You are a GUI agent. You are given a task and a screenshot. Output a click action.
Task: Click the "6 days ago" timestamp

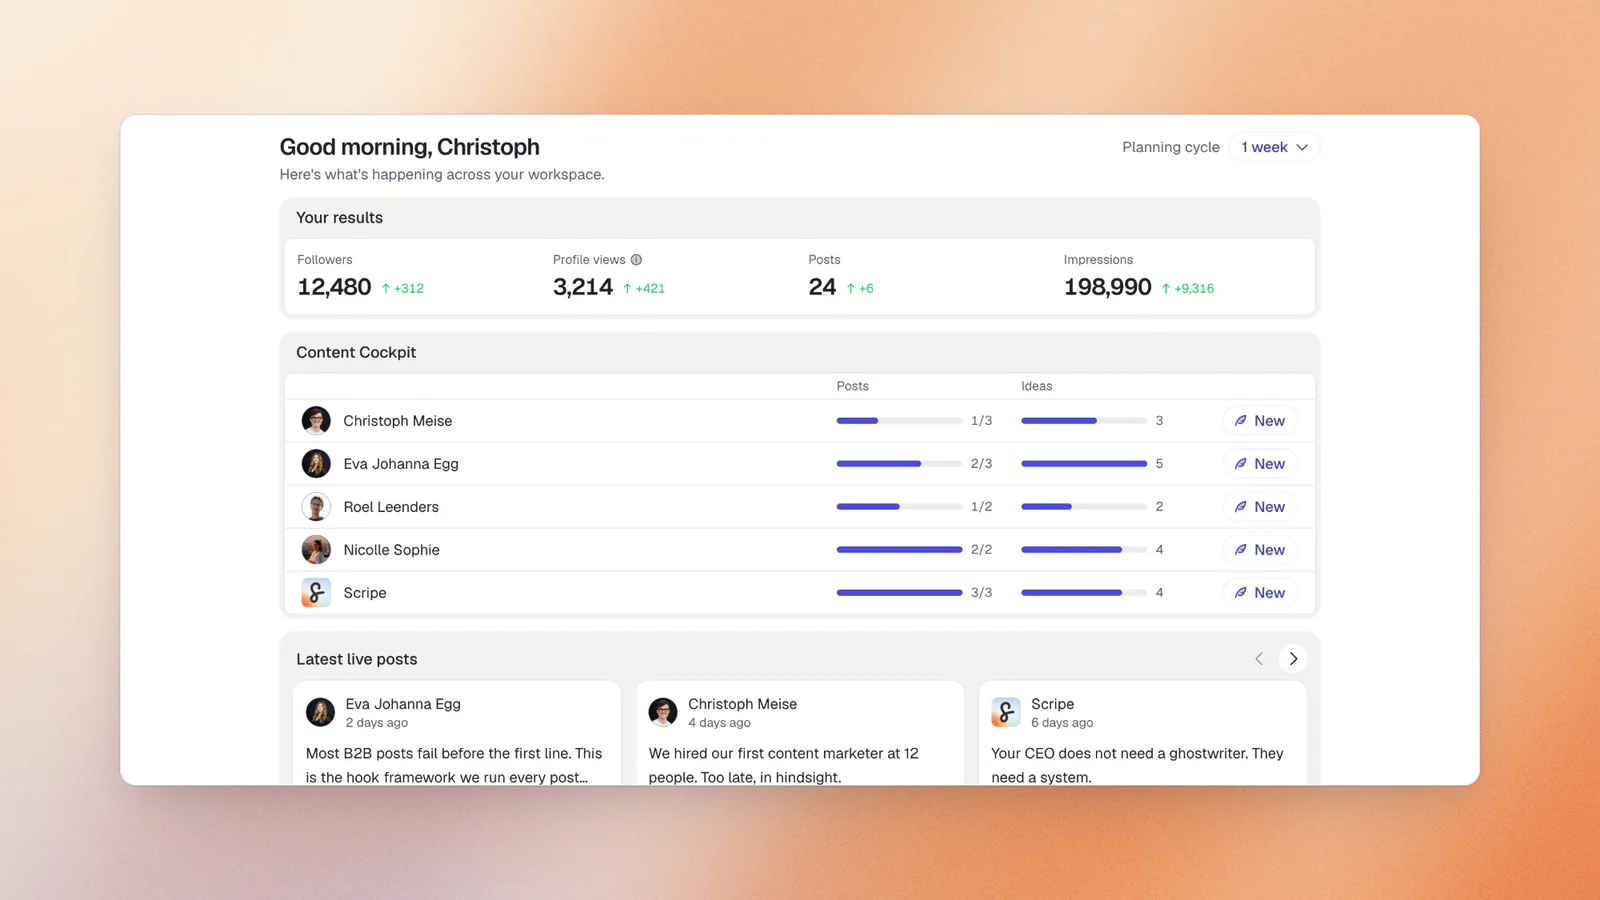pyautogui.click(x=1062, y=723)
